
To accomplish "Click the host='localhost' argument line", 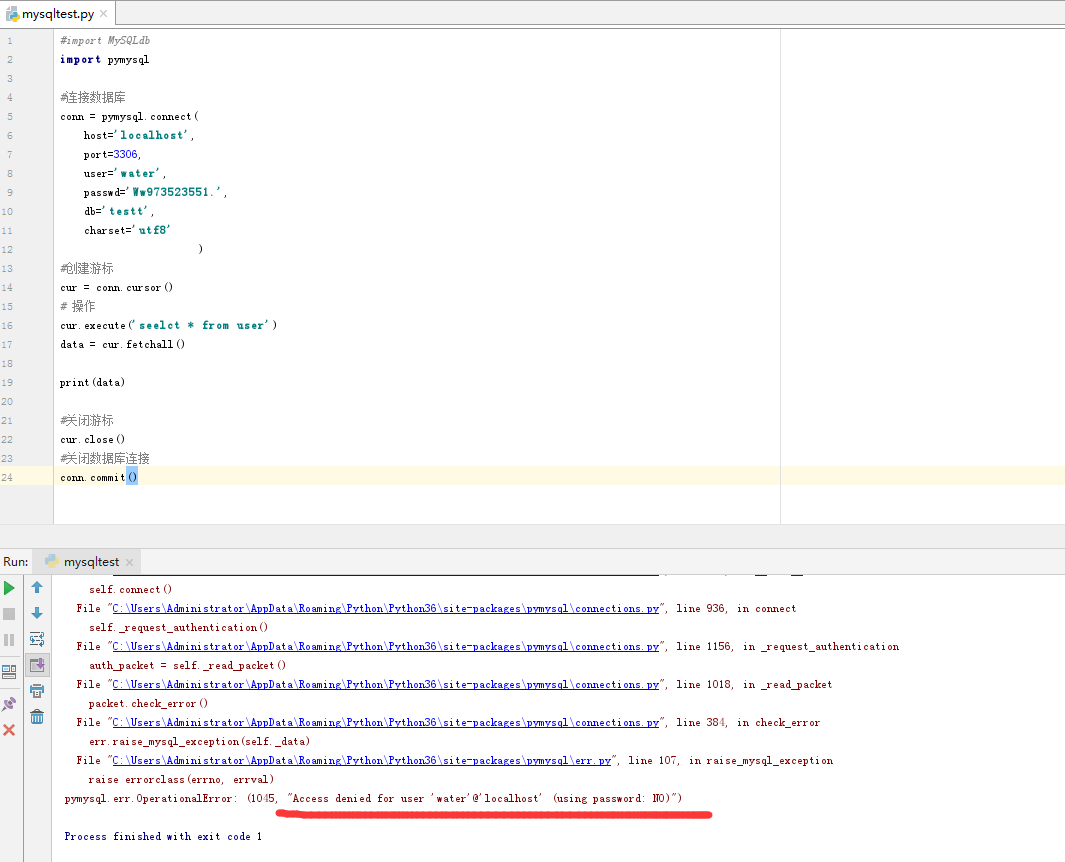I will point(139,136).
